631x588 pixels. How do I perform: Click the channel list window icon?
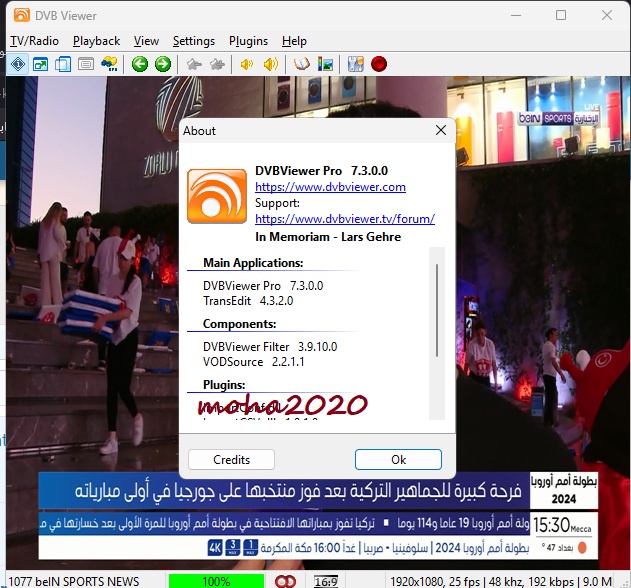(63, 64)
